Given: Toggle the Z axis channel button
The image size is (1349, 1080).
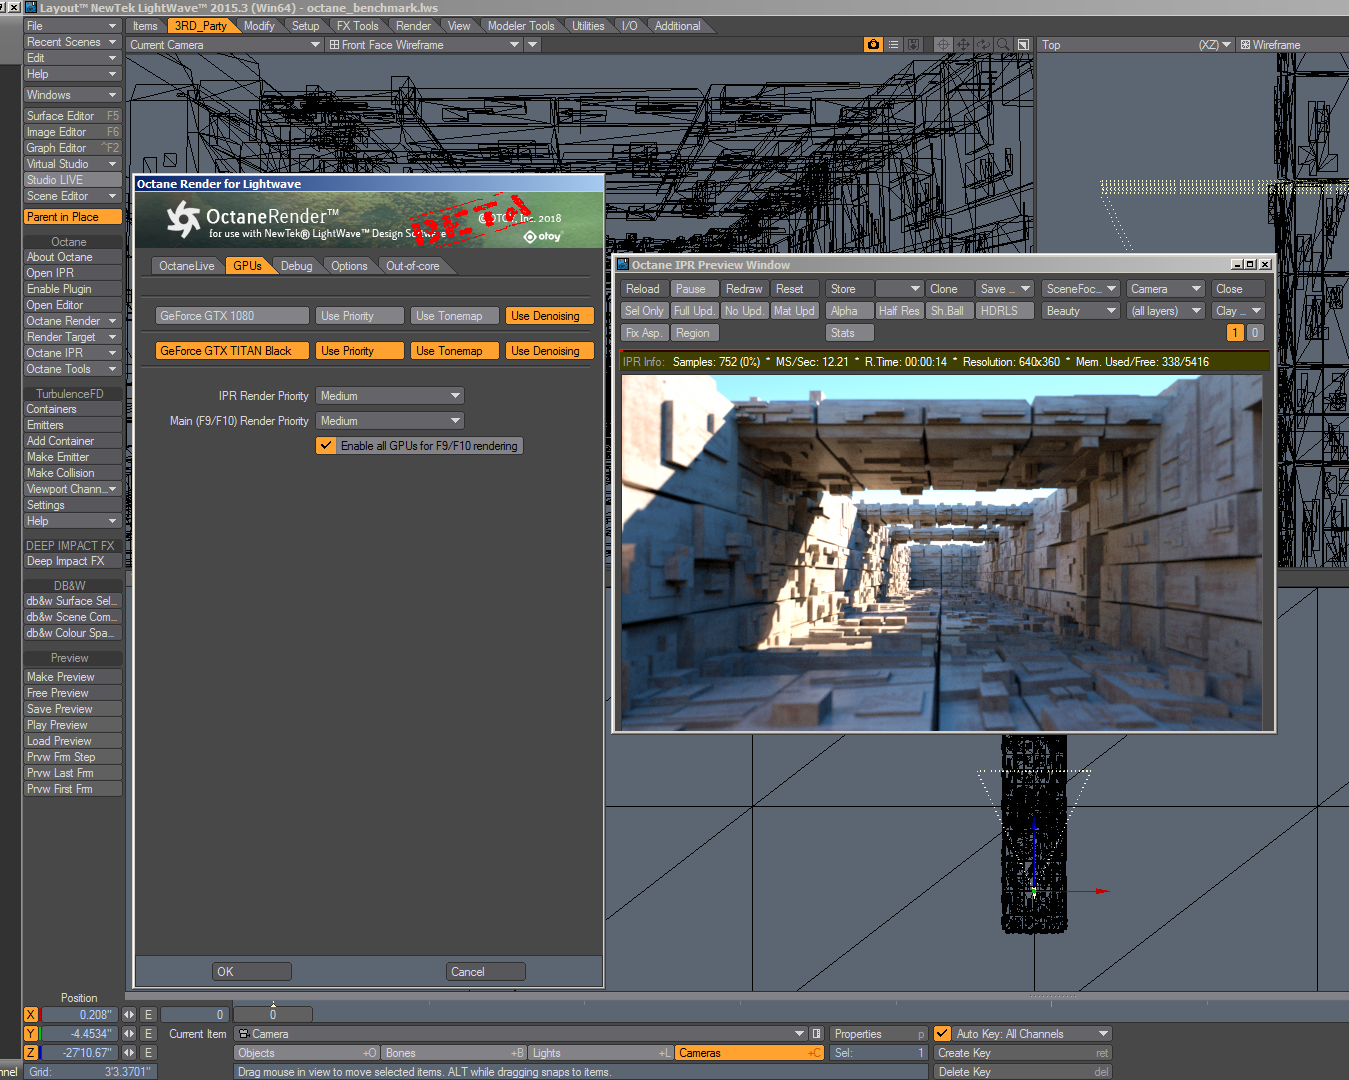Looking at the screenshot, I should coord(31,1052).
